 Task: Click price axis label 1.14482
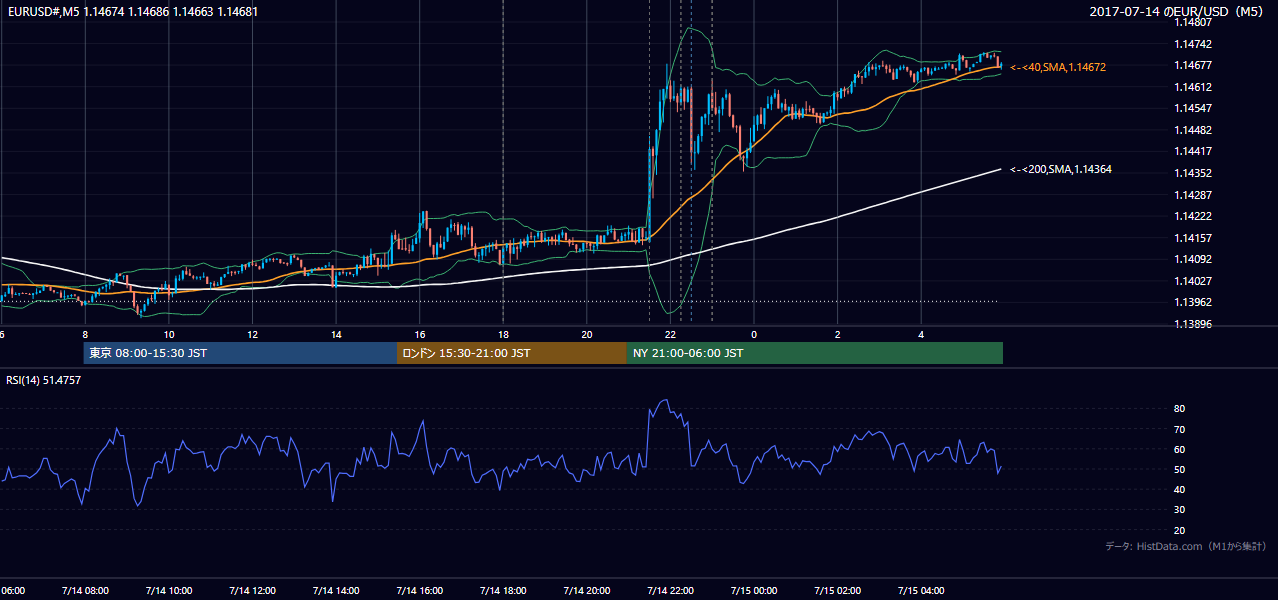1192,130
